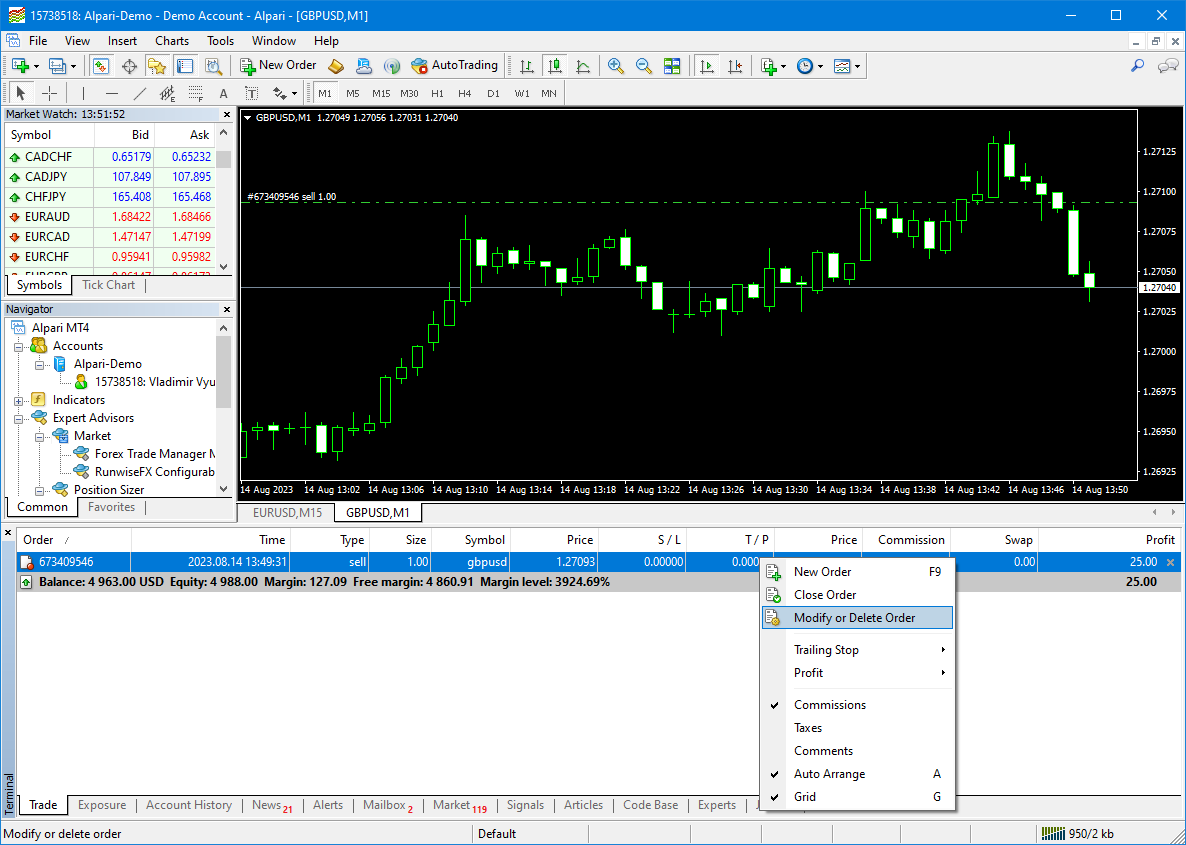The height and width of the screenshot is (845, 1186).
Task: Click the Tile Windows icon
Action: pos(672,66)
